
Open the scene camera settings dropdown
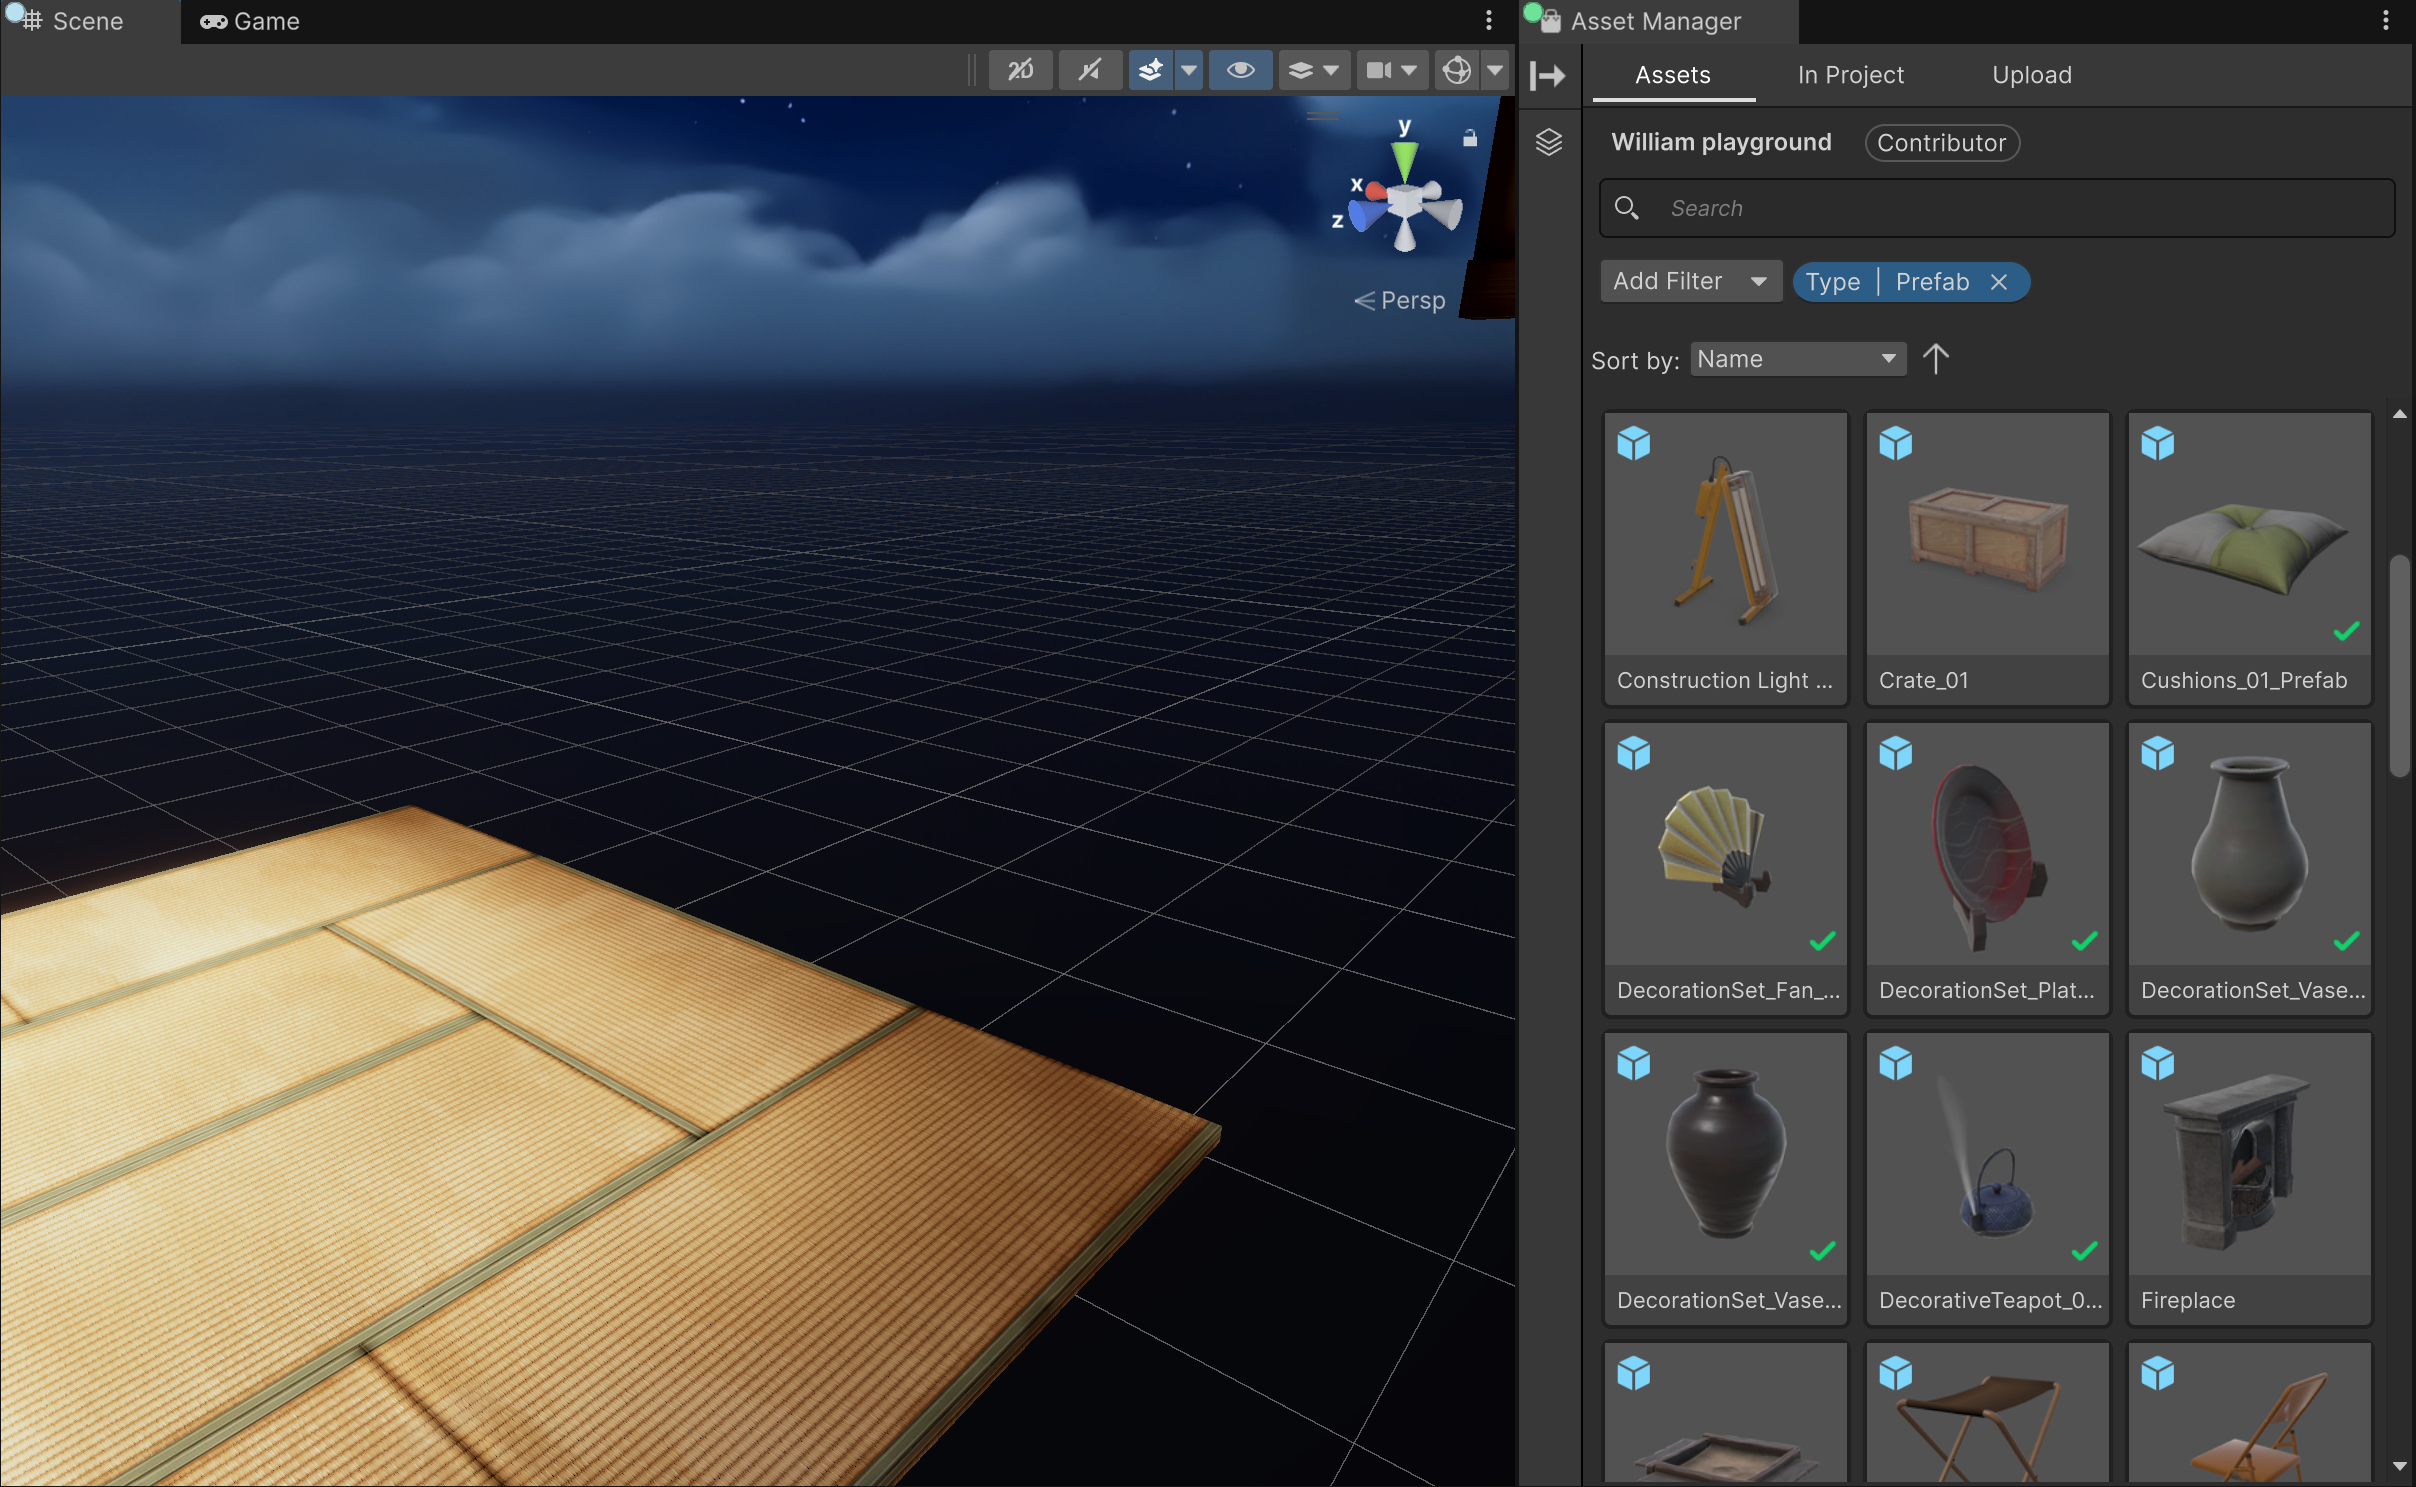pos(1391,70)
